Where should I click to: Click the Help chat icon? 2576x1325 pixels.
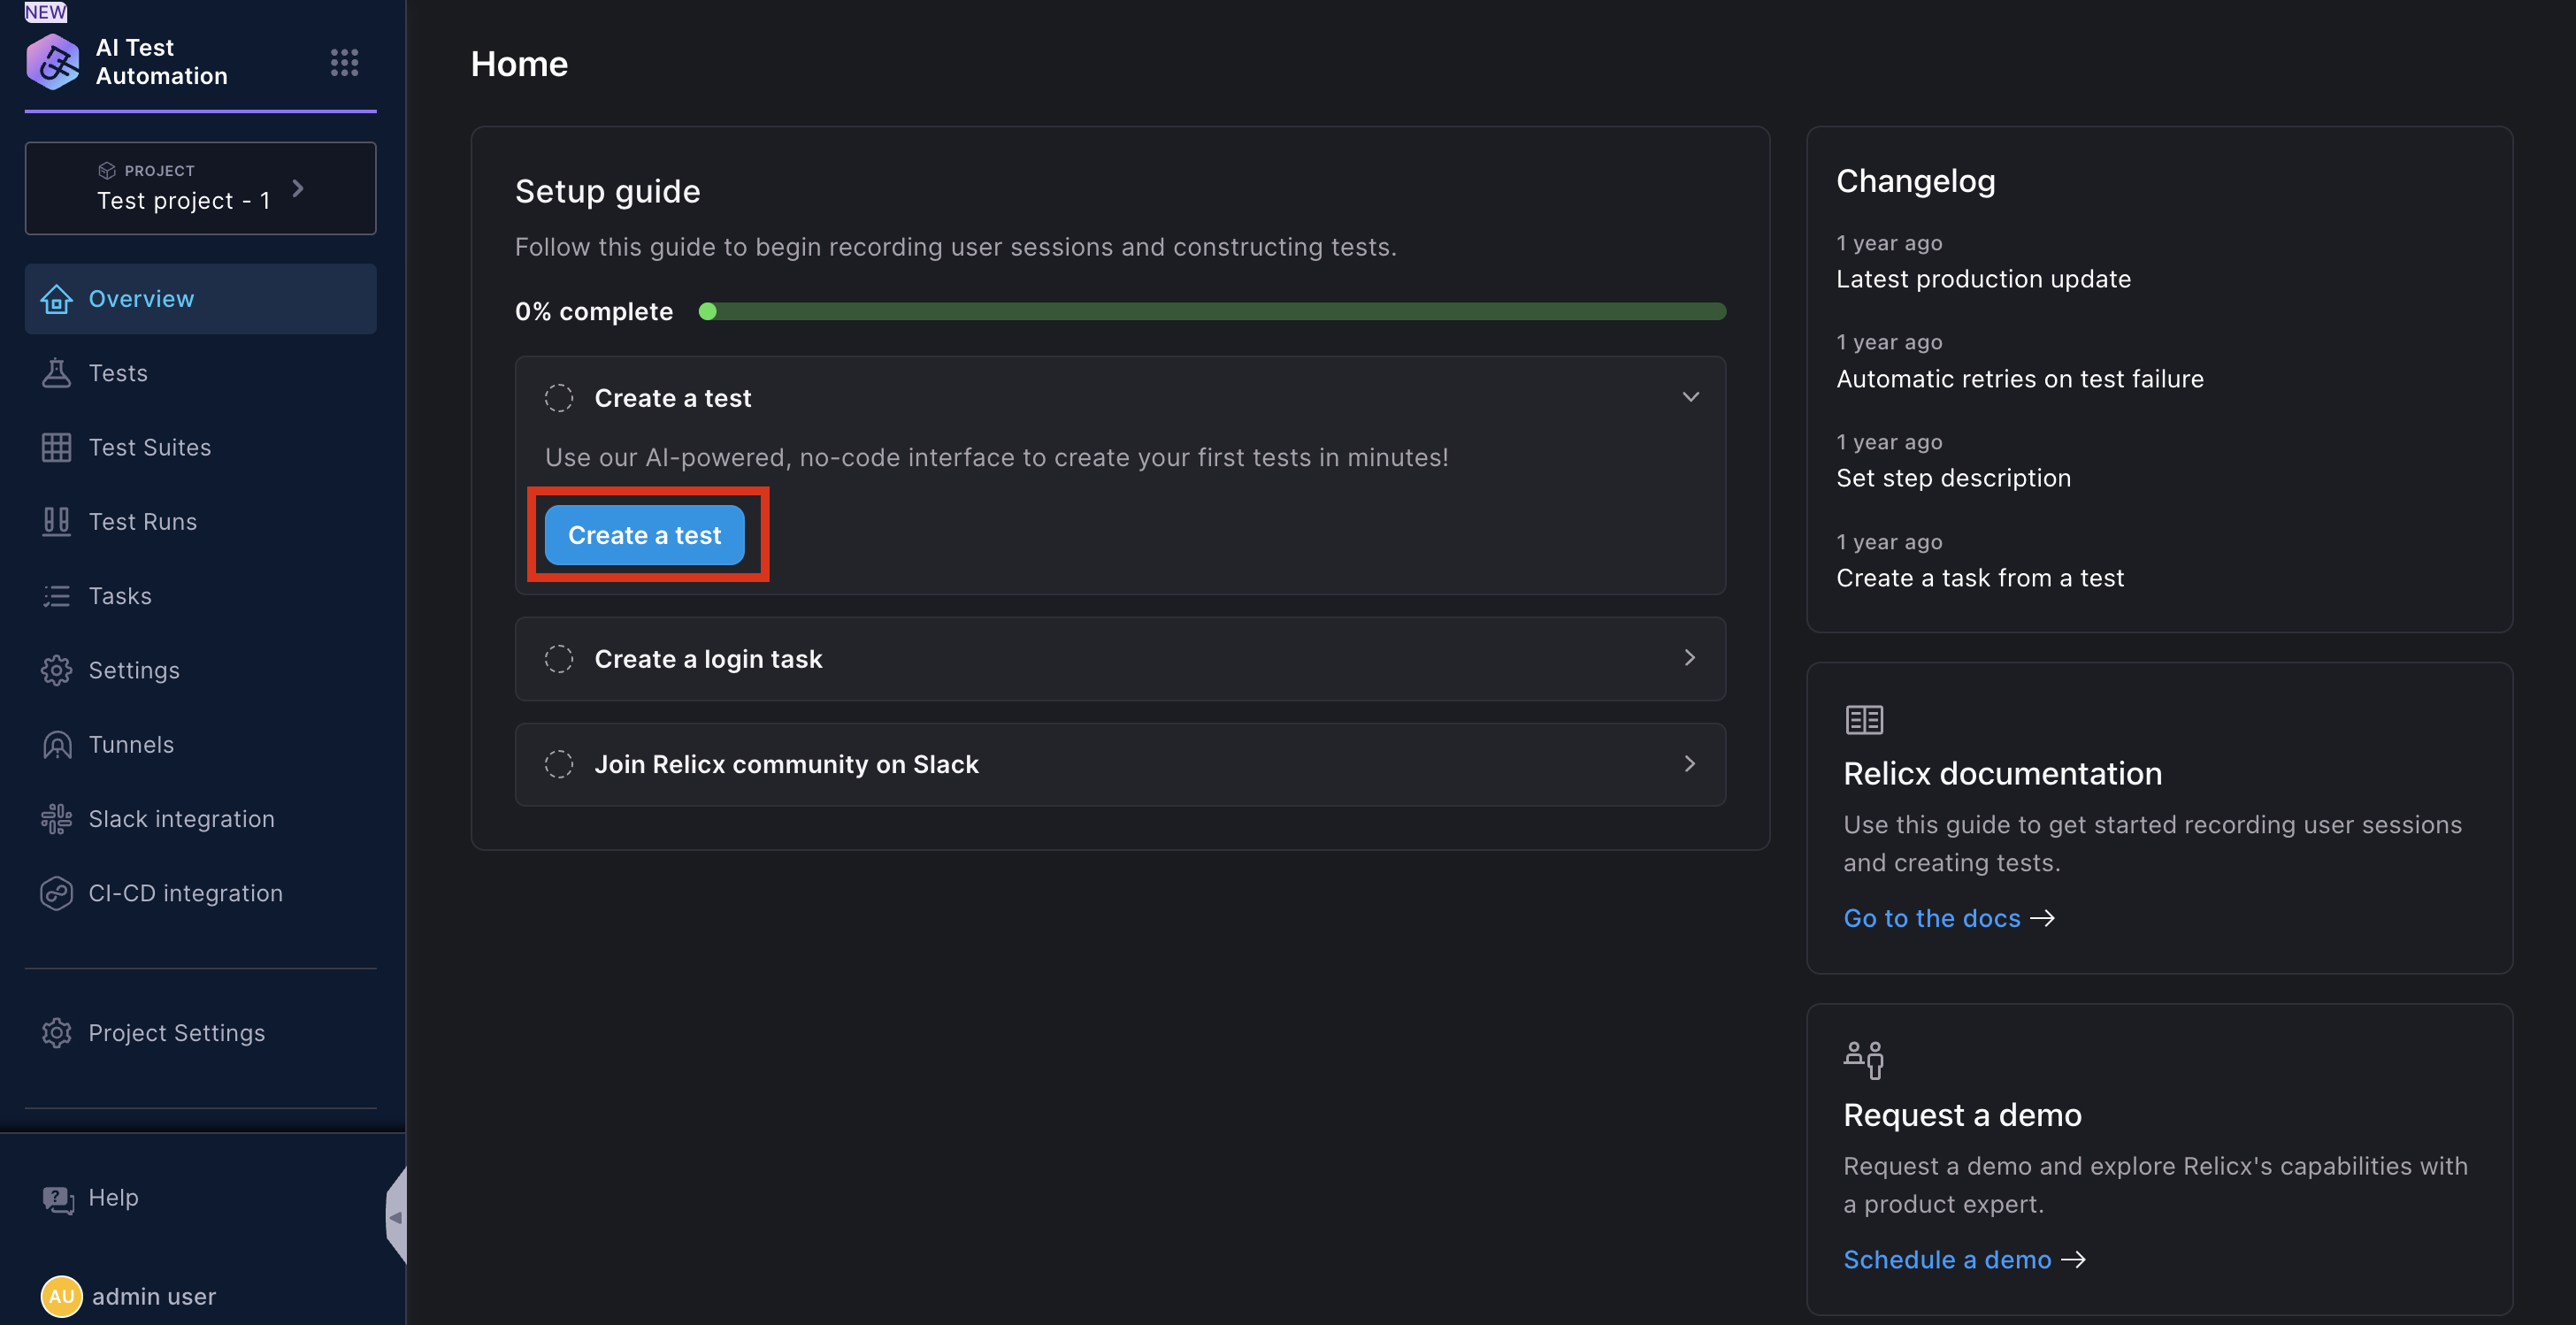tap(58, 1199)
